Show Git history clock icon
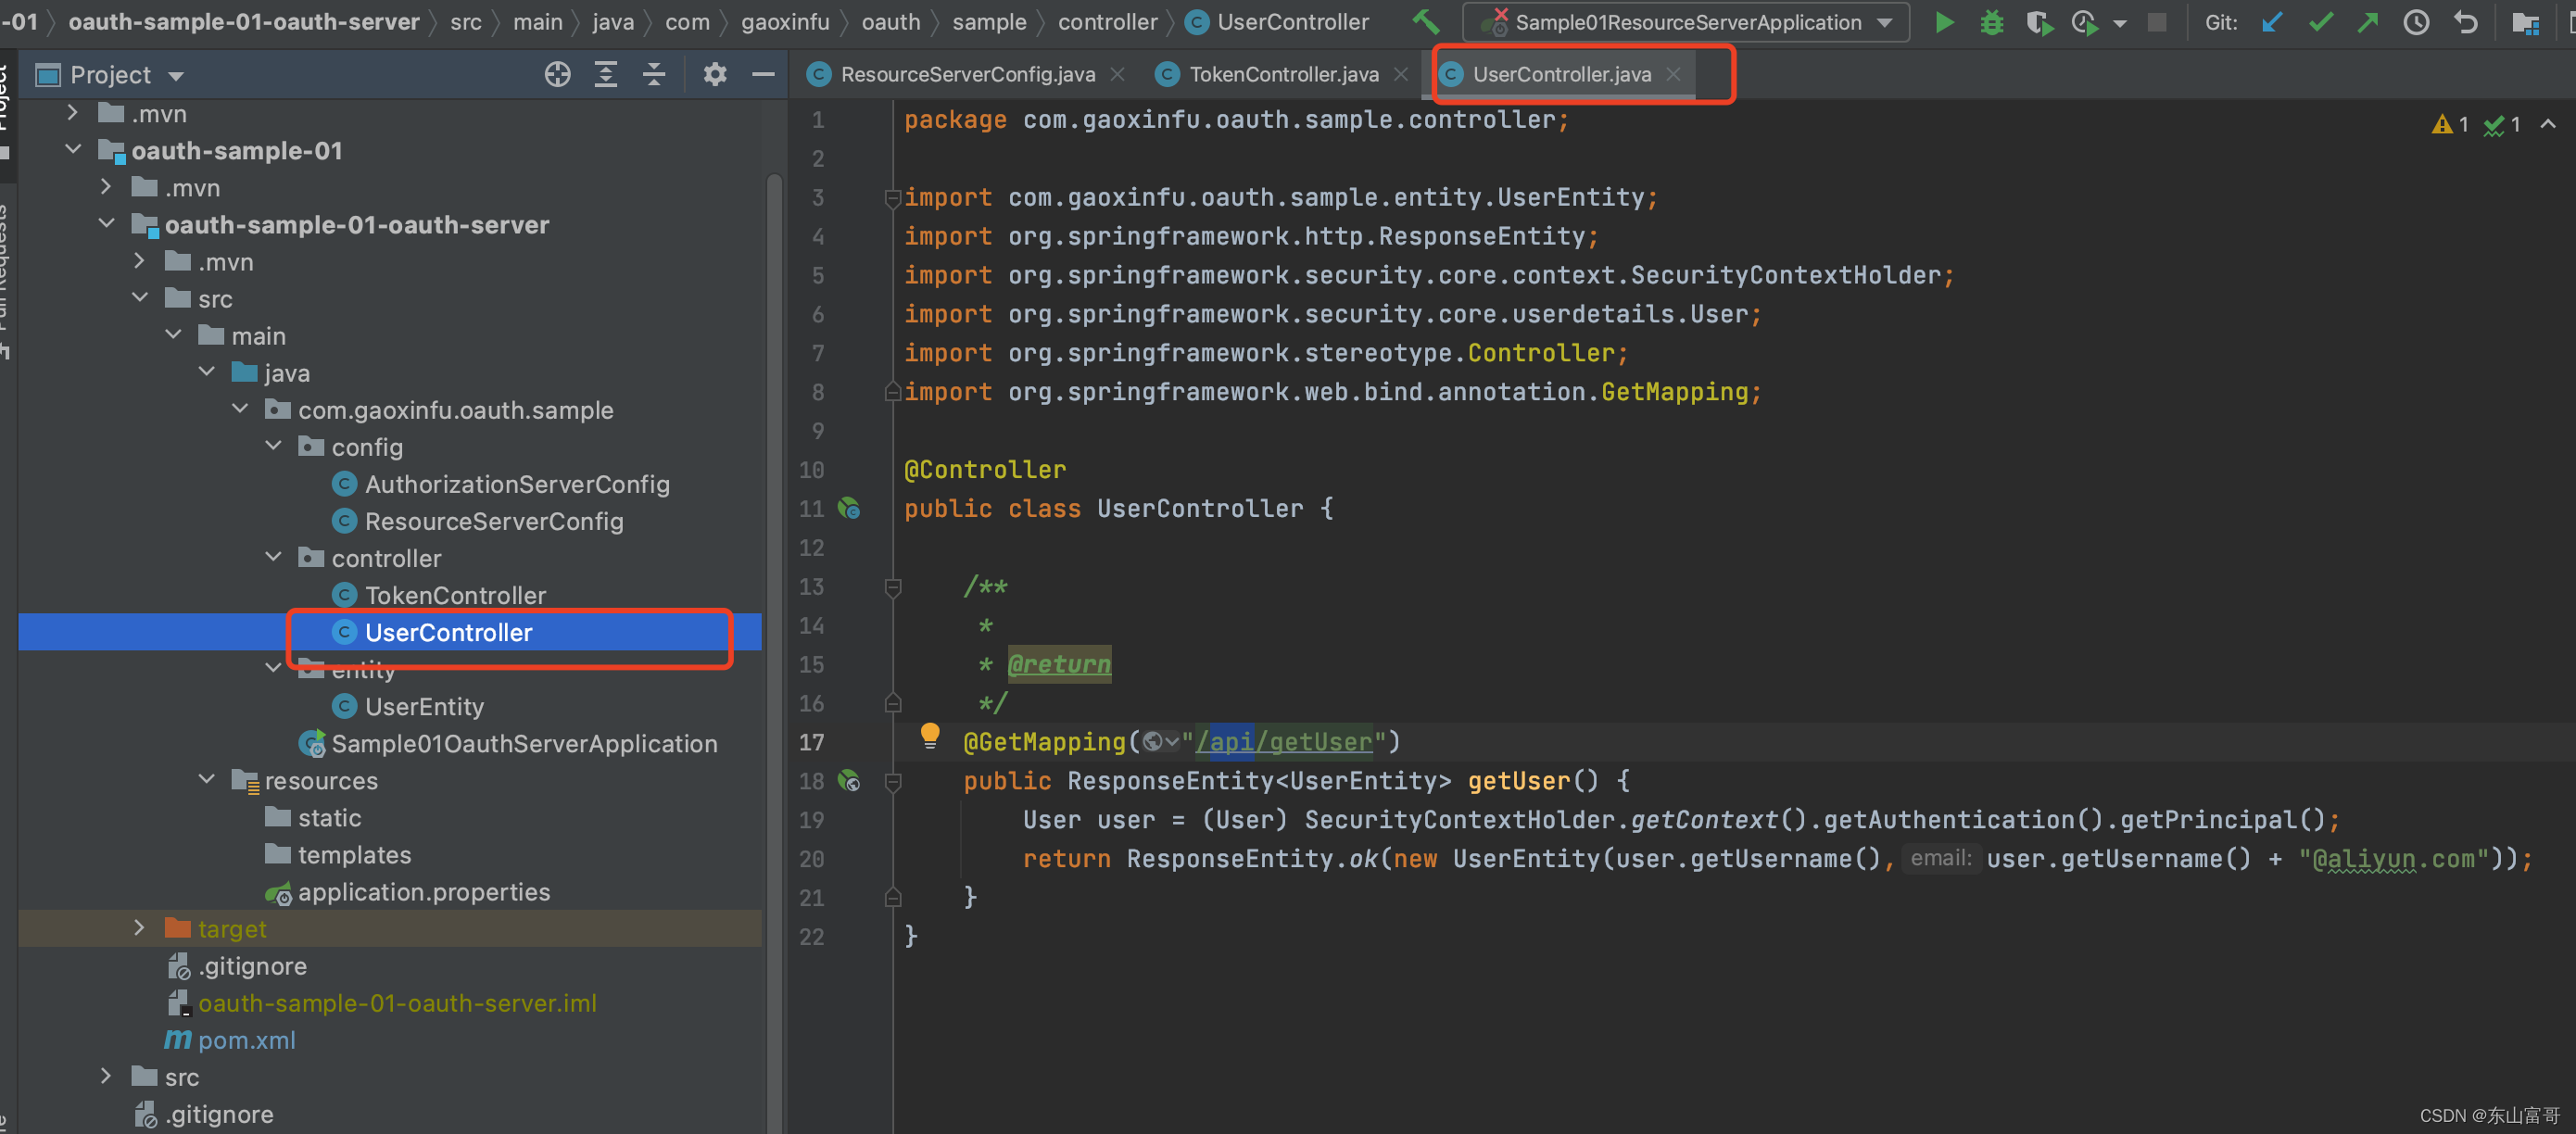This screenshot has height=1134, width=2576. 2416,22
